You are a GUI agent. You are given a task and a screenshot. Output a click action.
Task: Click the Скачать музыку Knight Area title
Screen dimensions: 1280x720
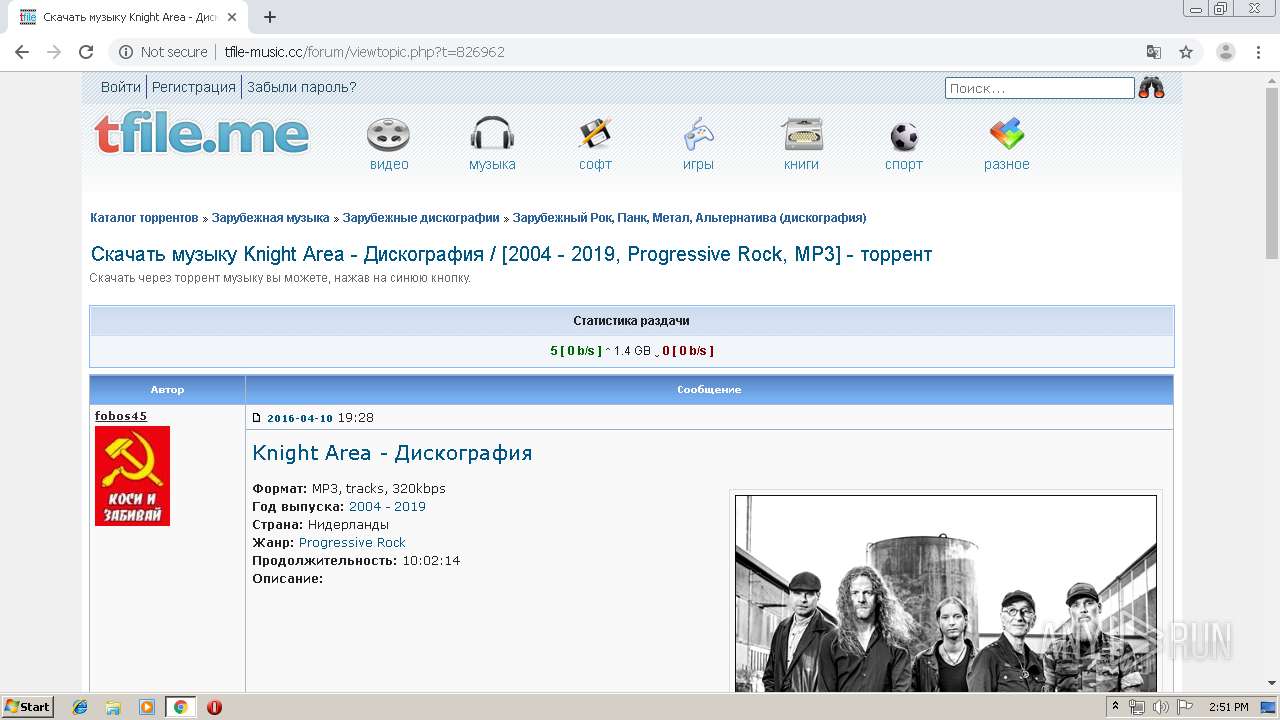pos(511,254)
